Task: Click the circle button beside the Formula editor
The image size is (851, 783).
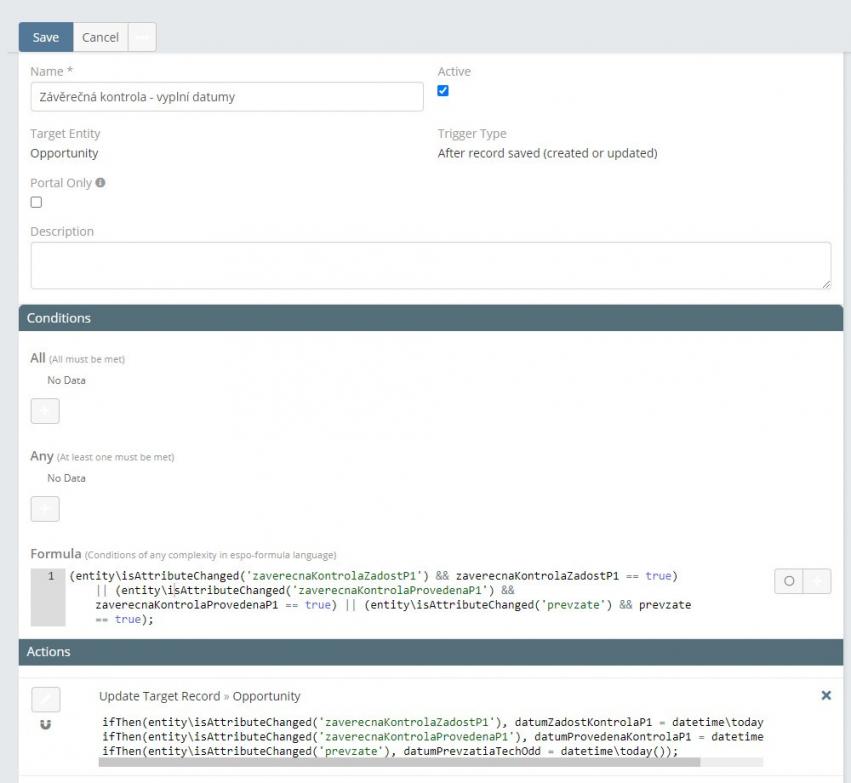Action: pos(789,581)
